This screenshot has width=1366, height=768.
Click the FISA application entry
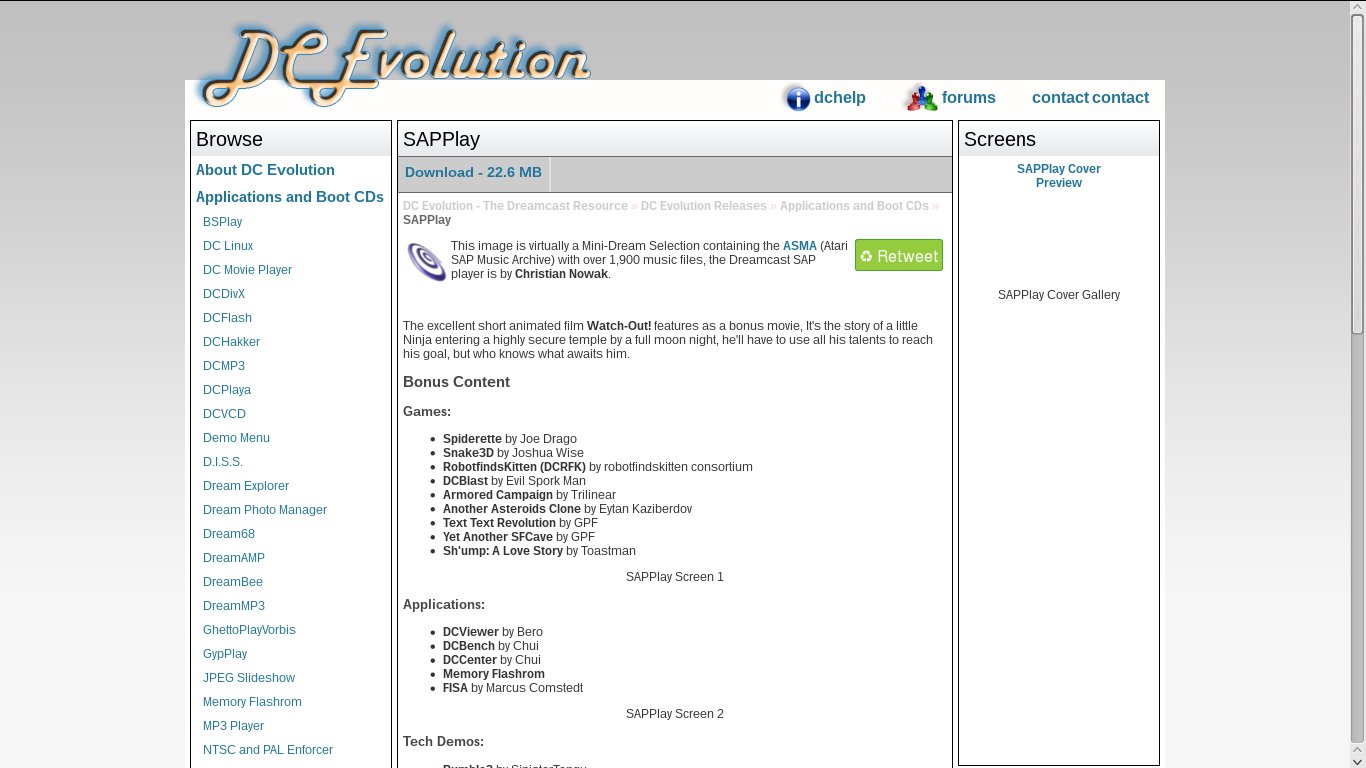tap(513, 688)
